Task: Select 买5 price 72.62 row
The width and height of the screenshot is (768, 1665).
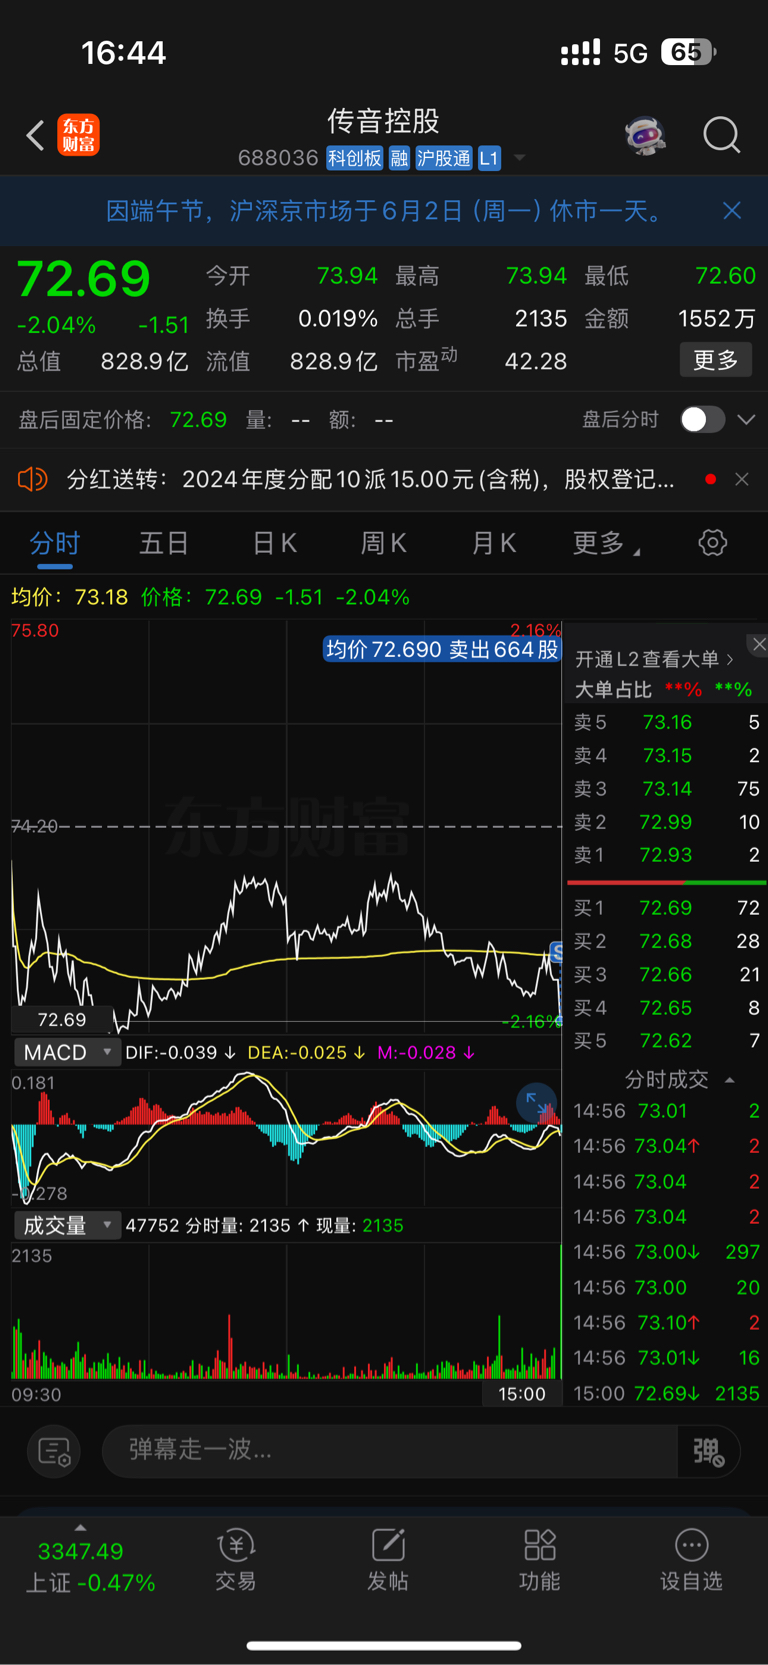Action: 666,1041
